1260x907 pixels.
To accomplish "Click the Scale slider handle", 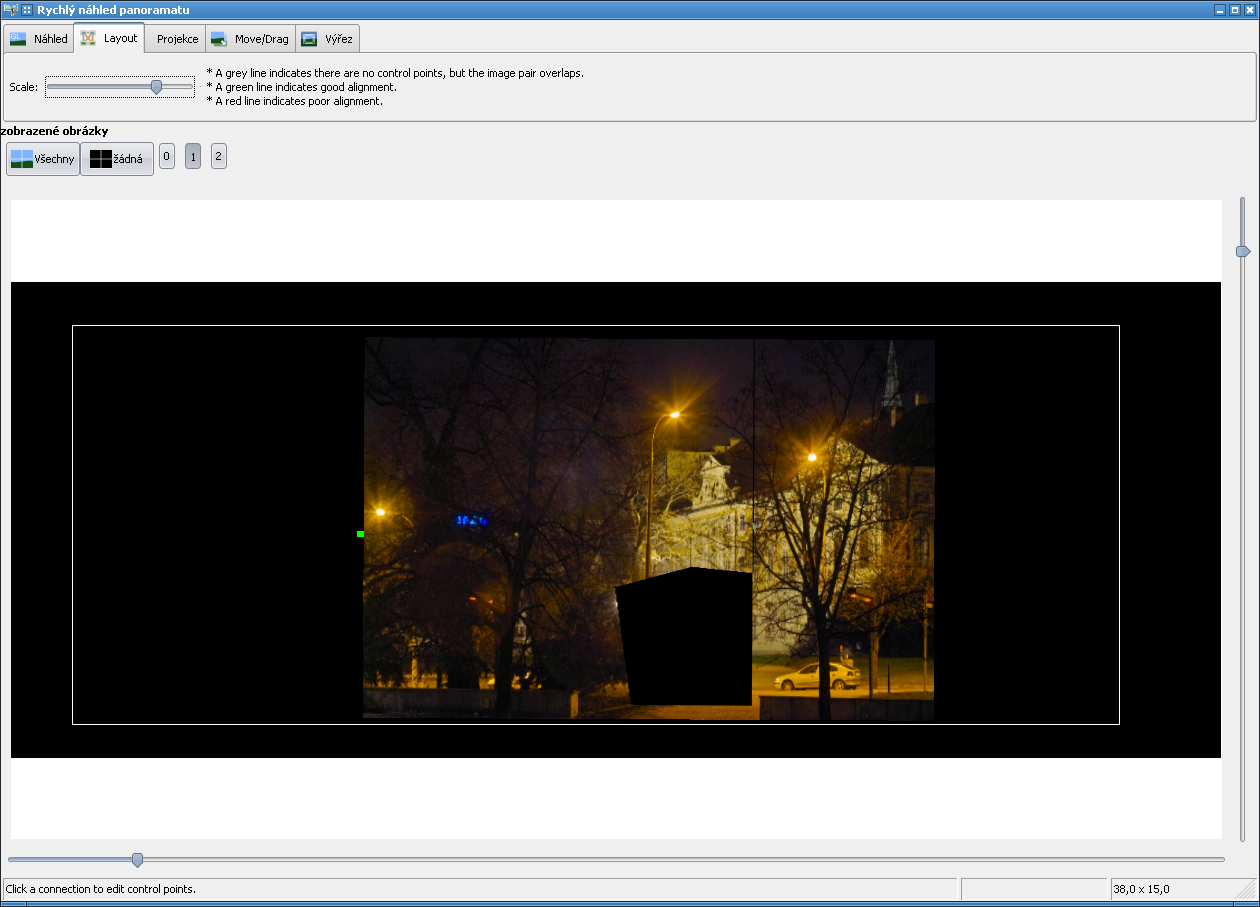I will 156,87.
